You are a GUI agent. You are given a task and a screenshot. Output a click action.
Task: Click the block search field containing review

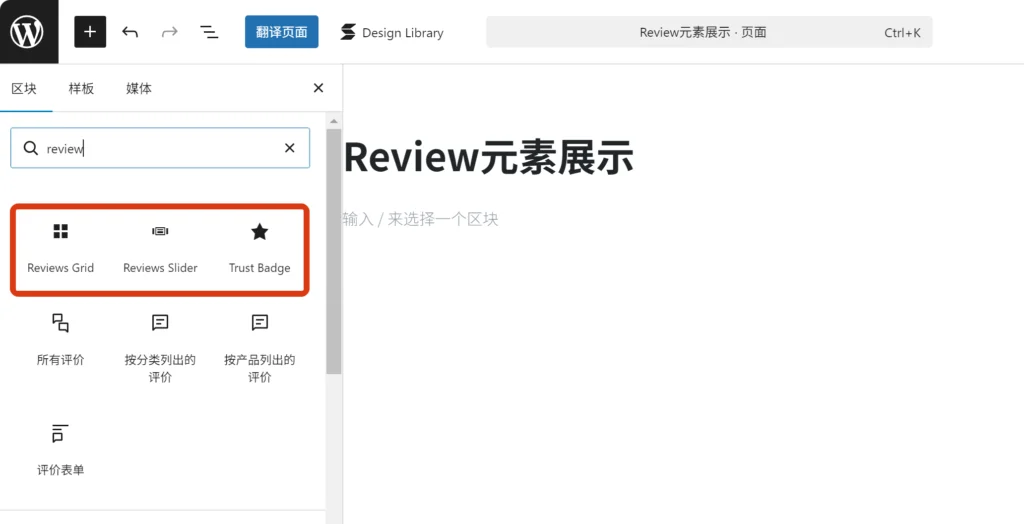(160, 148)
